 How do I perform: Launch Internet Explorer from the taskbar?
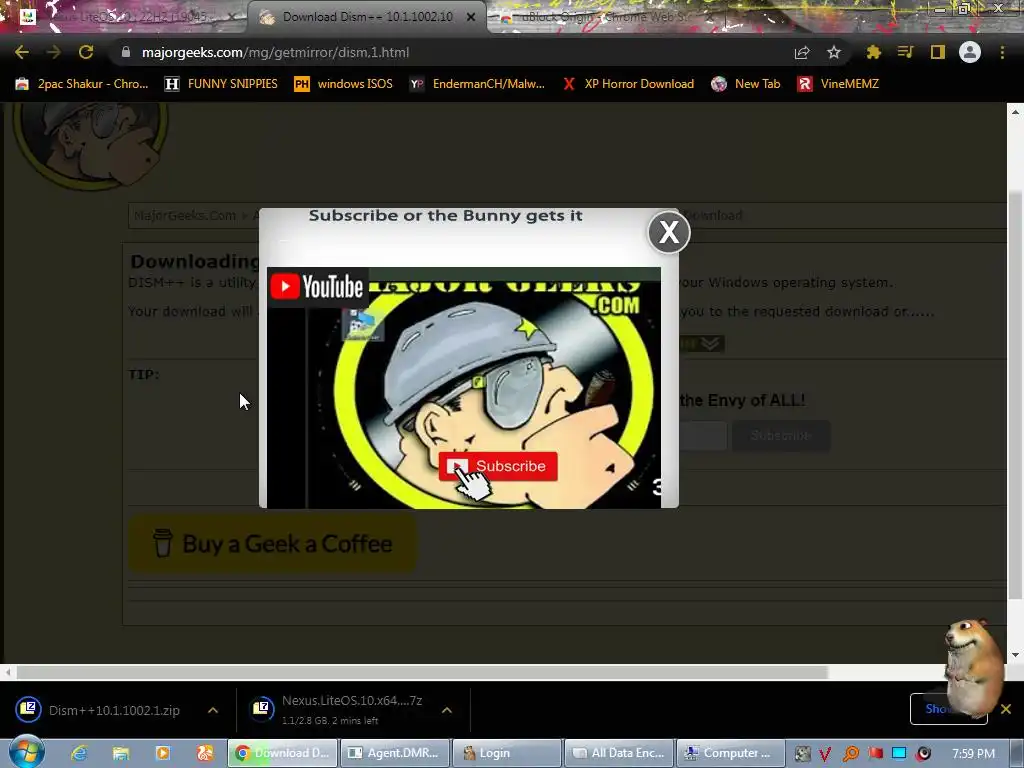[79, 753]
